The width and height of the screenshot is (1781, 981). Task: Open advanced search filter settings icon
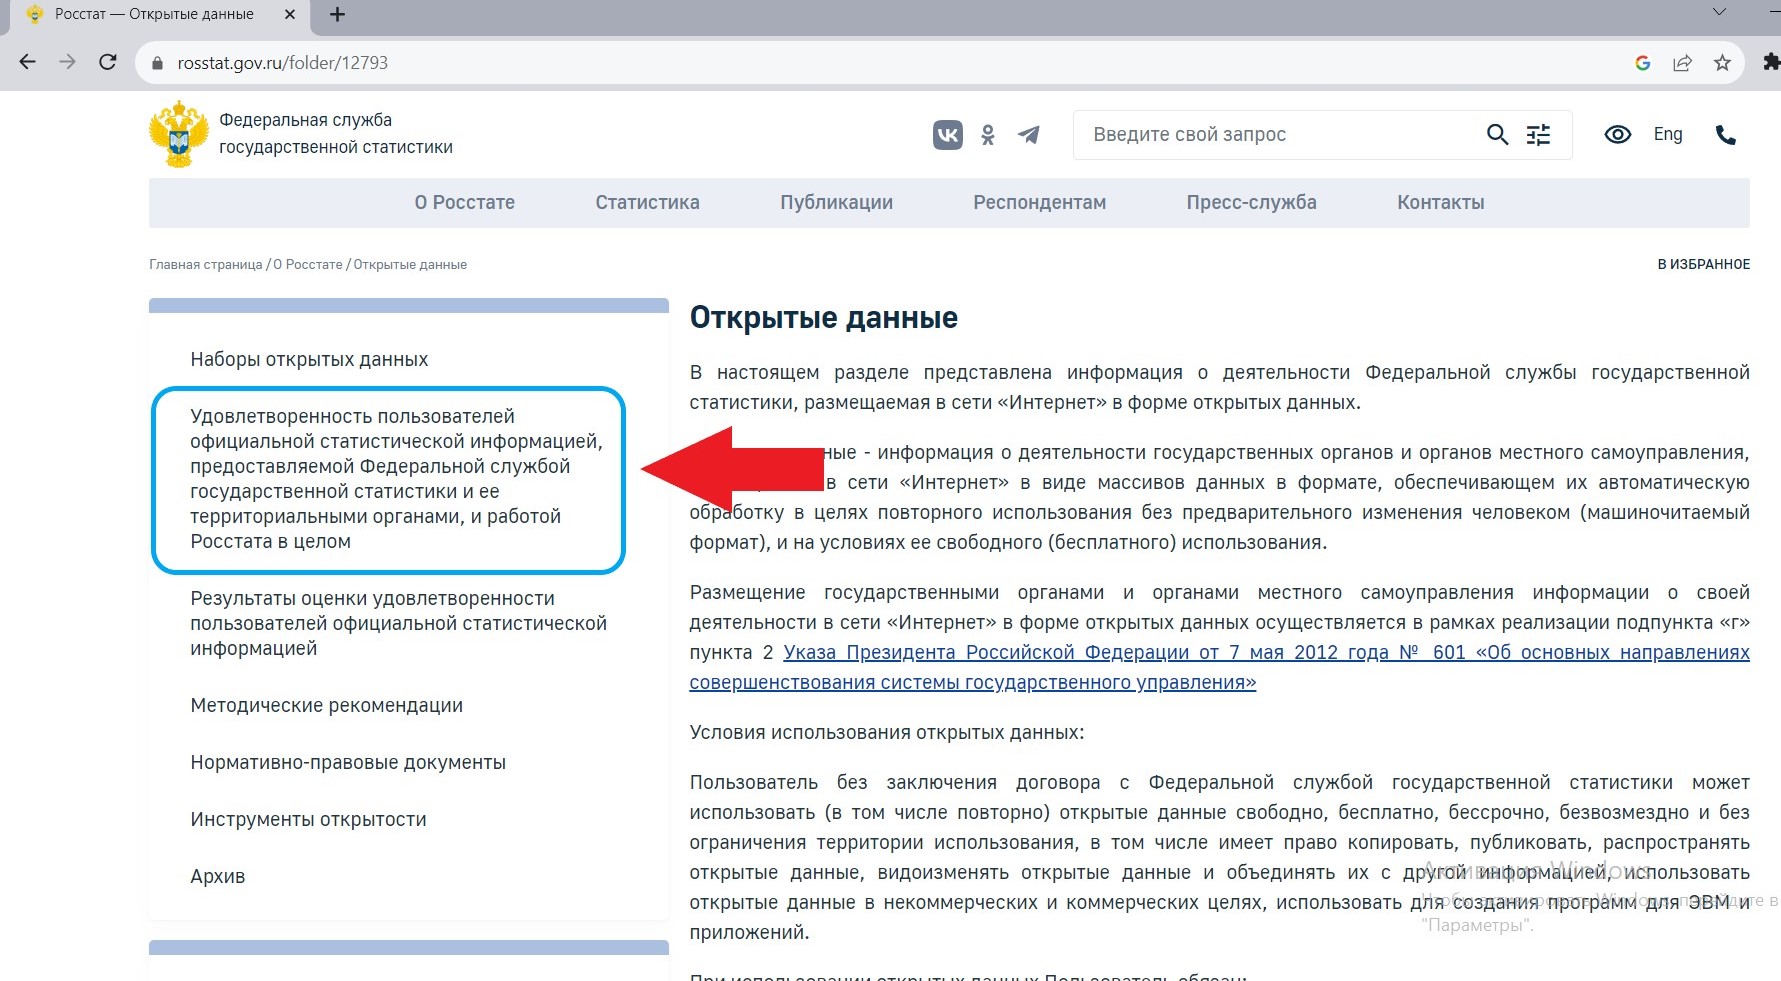pyautogui.click(x=1538, y=135)
